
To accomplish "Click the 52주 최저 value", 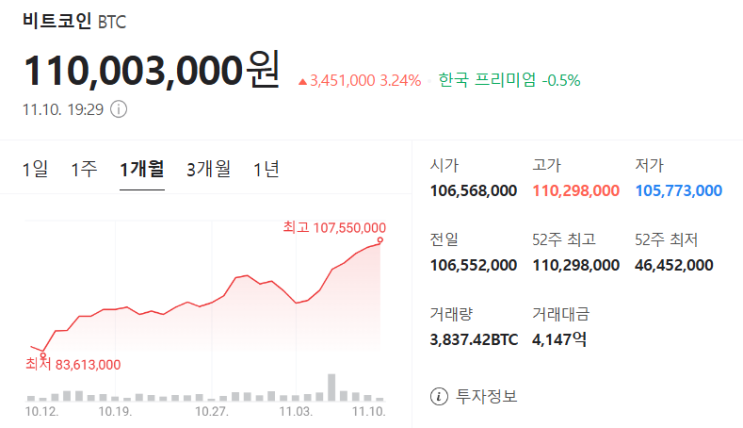I will [x=674, y=264].
